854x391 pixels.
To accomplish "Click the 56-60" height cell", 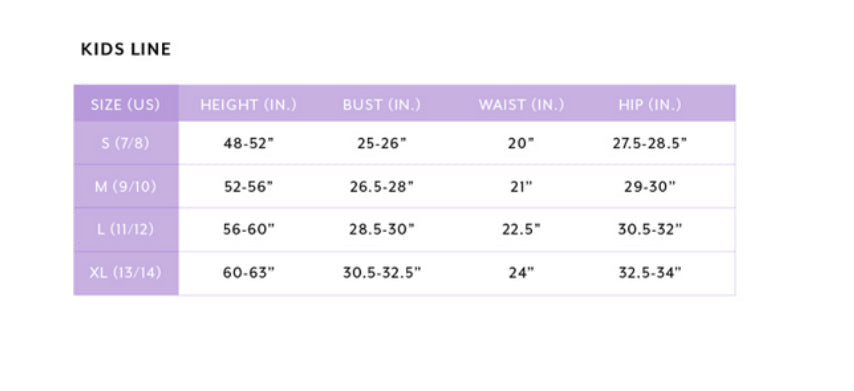I will pyautogui.click(x=248, y=229).
